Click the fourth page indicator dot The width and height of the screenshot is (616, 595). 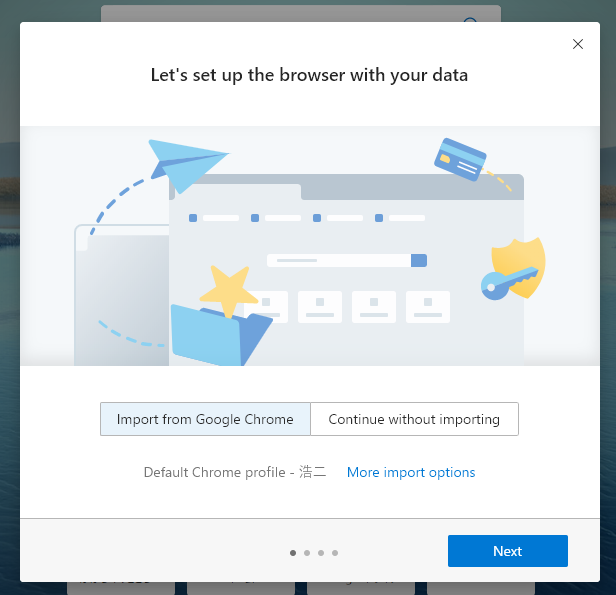click(335, 553)
